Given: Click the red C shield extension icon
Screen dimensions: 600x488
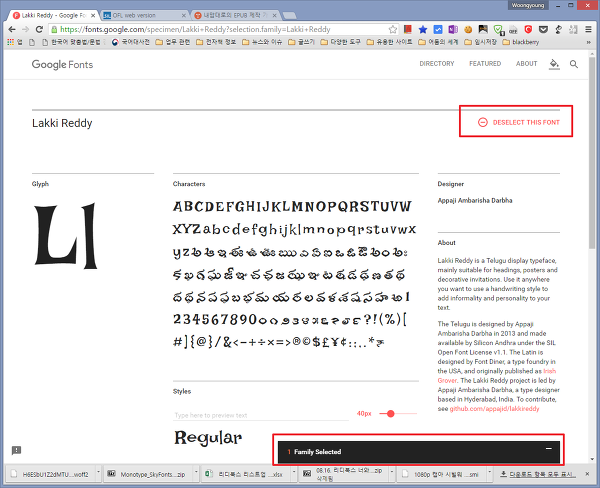Looking at the screenshot, I should tap(528, 29).
